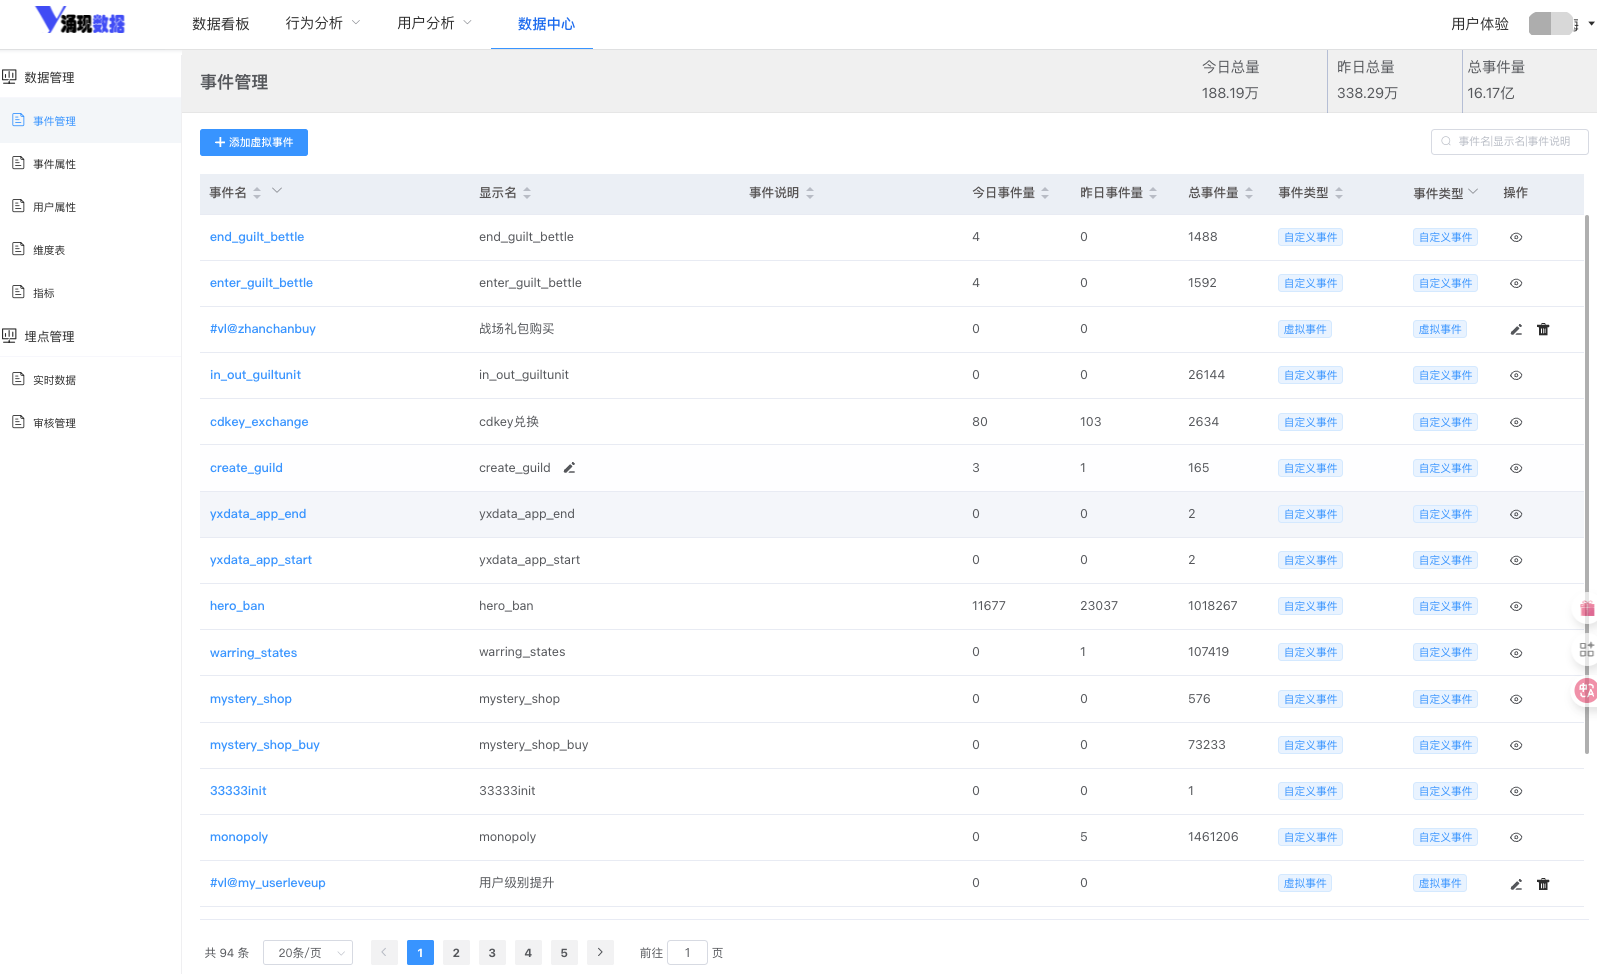Sort by 总事件量 column

coord(1249,193)
